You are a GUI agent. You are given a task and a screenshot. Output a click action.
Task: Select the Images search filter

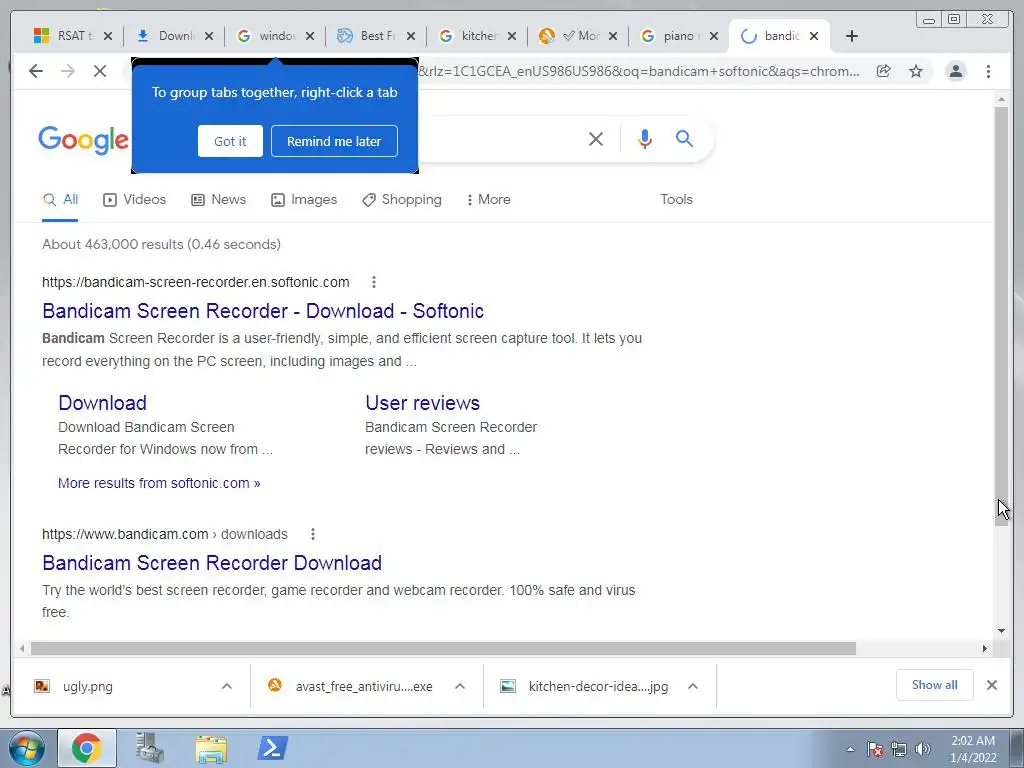click(x=304, y=200)
